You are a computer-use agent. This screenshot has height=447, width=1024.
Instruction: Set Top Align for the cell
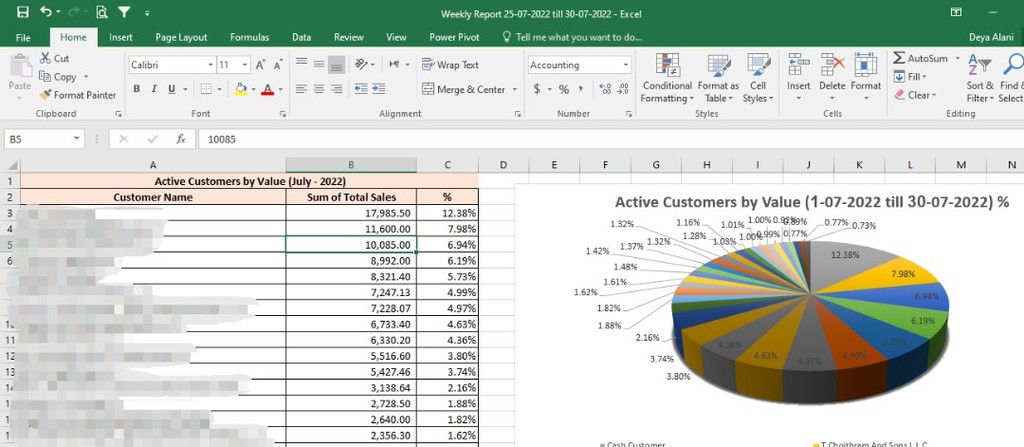[x=301, y=63]
